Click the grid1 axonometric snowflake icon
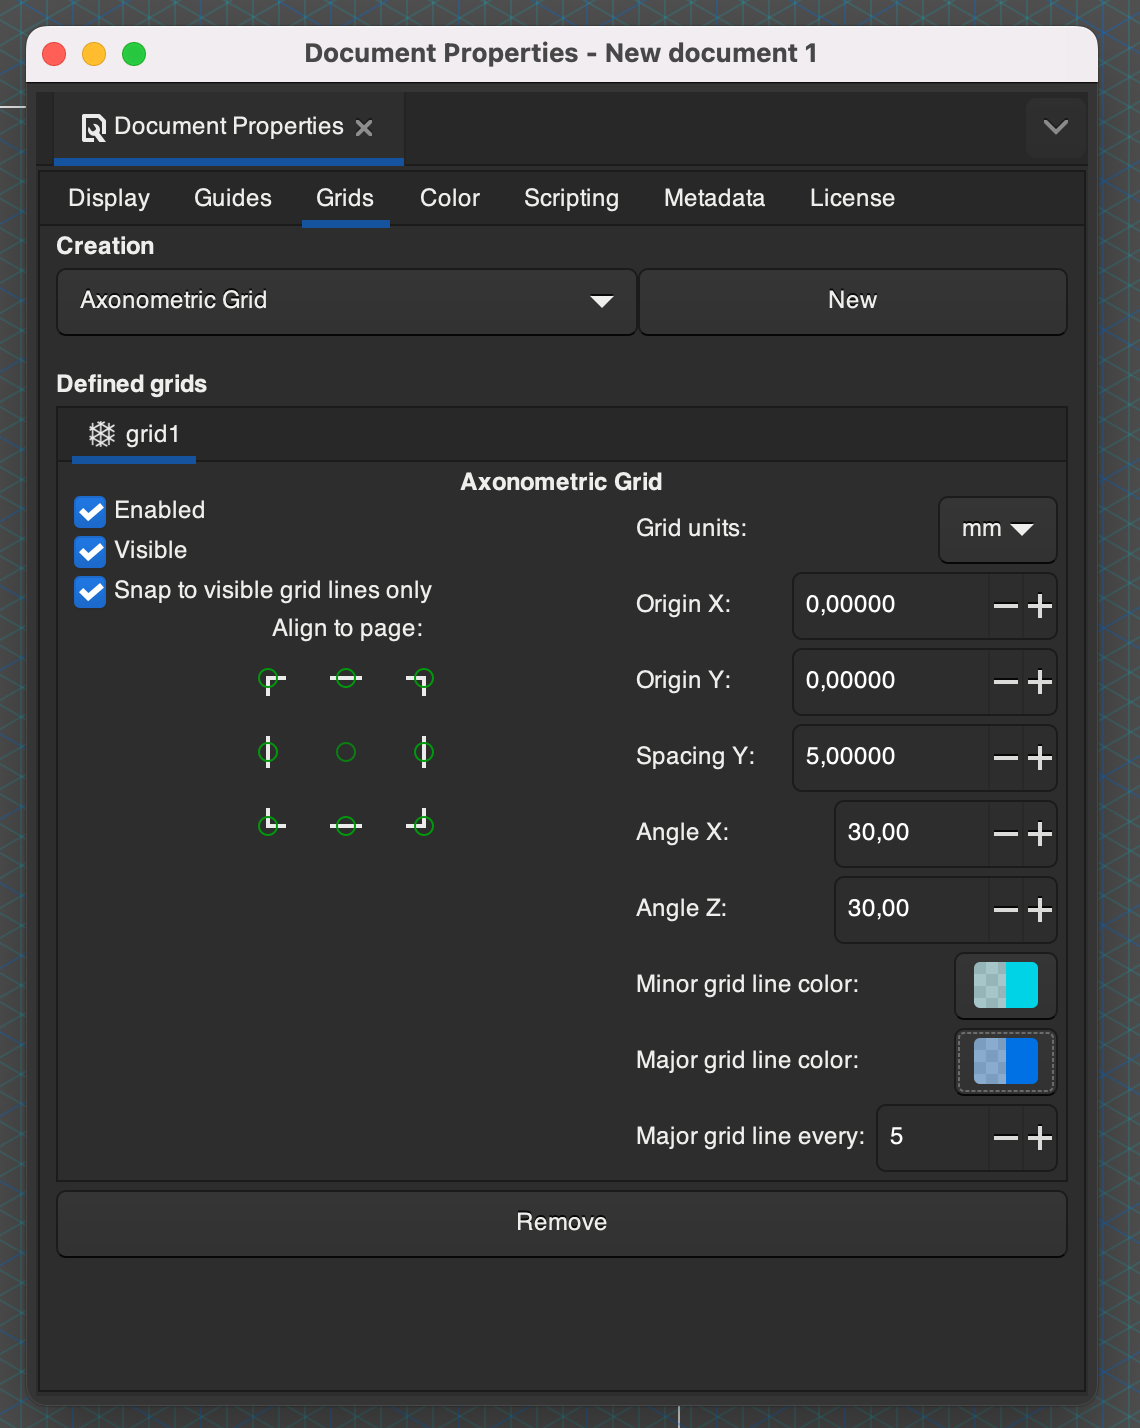Screen dimensions: 1140x1428 [x=102, y=434]
